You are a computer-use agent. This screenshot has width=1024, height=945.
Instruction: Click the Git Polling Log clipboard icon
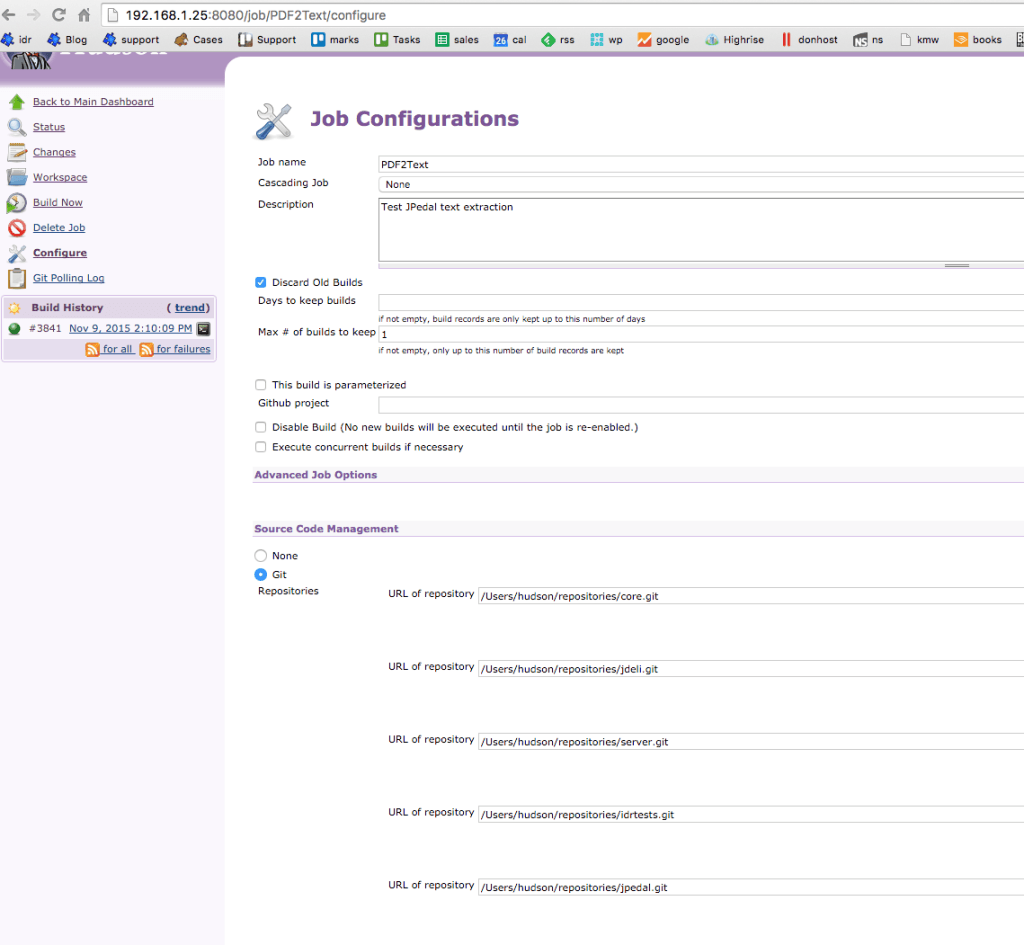[17, 278]
